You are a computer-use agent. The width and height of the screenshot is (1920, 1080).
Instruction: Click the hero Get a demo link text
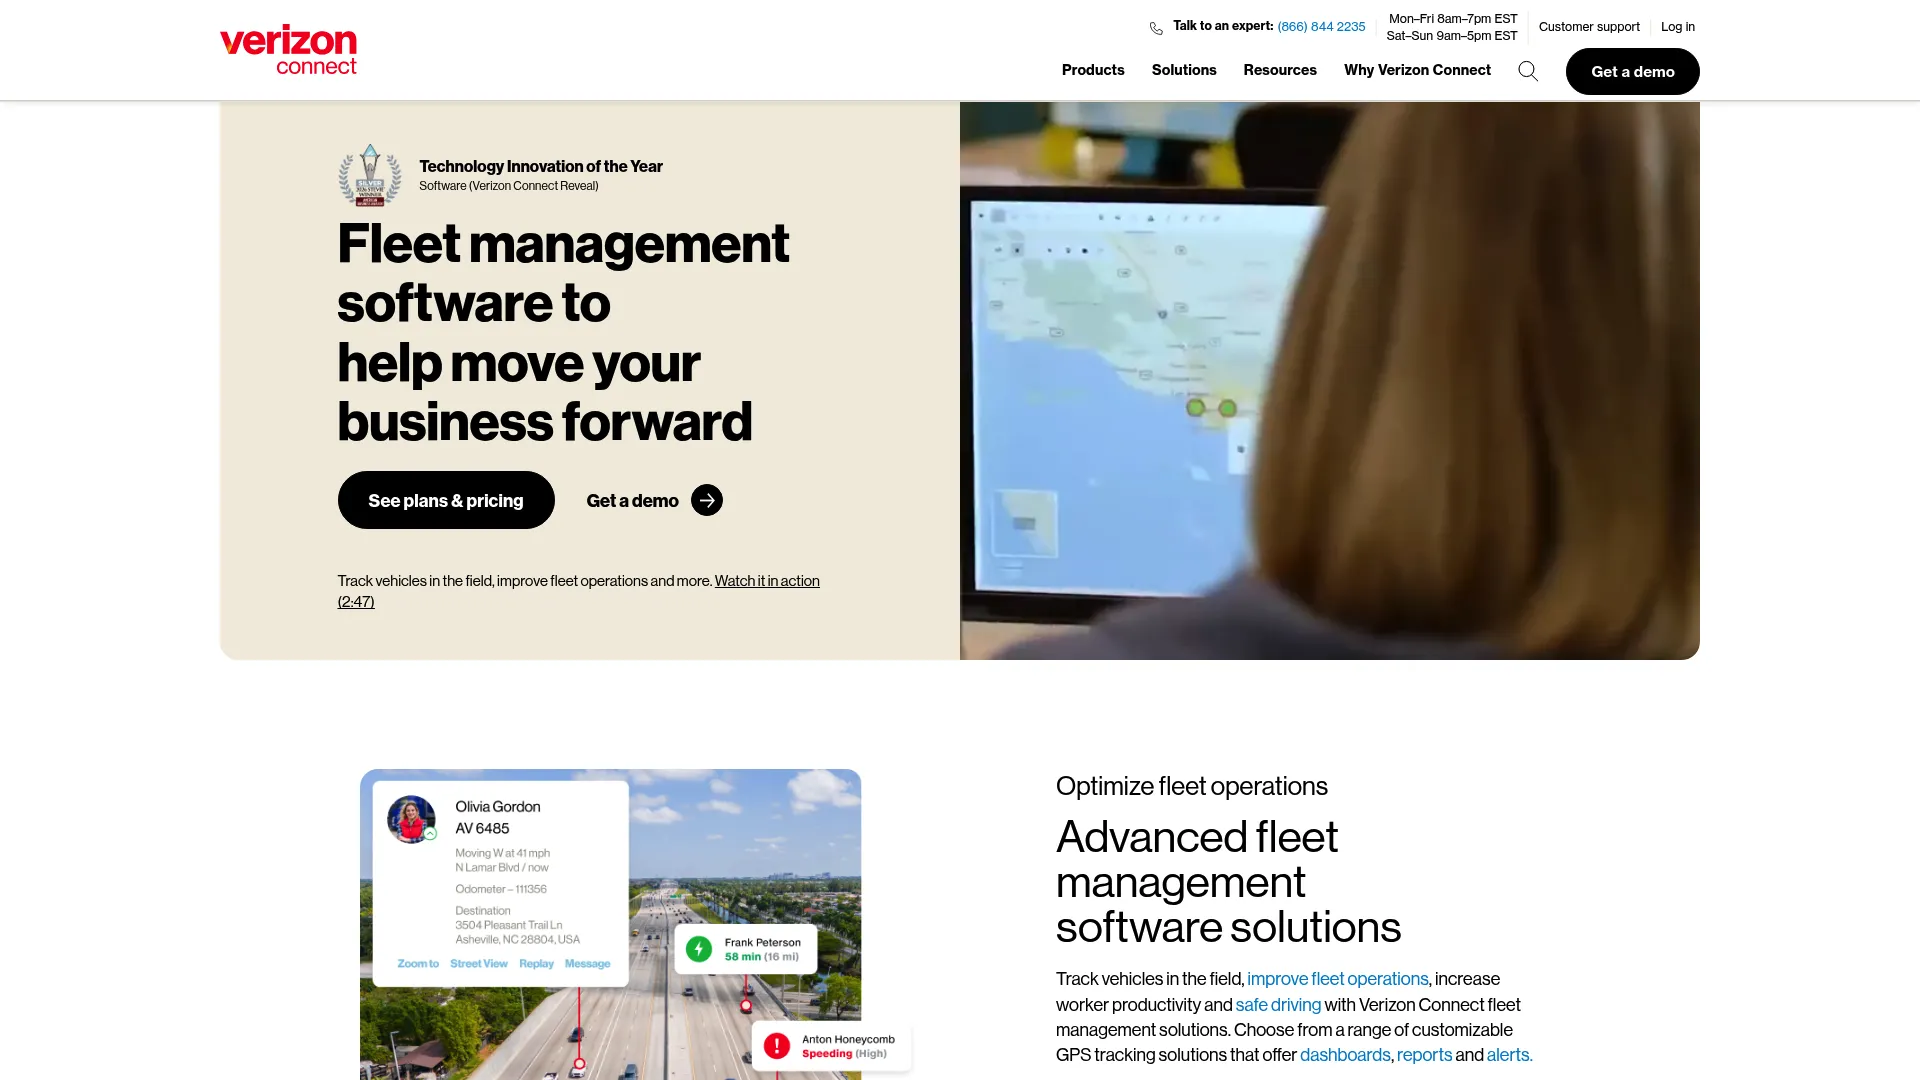(x=632, y=501)
